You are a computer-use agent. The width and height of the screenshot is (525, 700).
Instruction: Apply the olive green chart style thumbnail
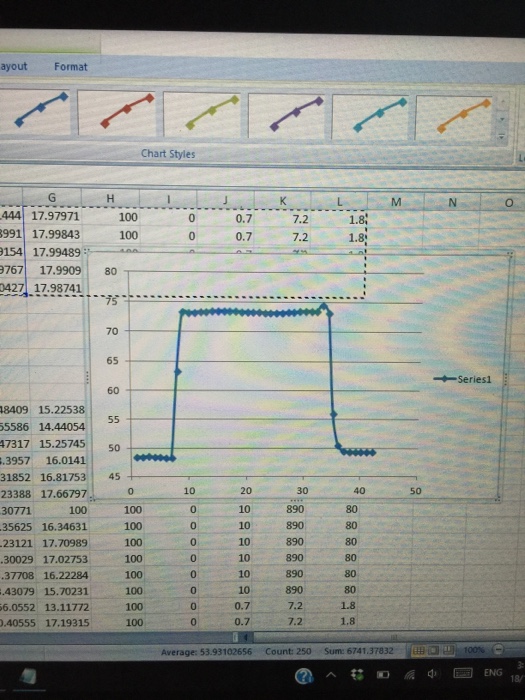pos(202,114)
